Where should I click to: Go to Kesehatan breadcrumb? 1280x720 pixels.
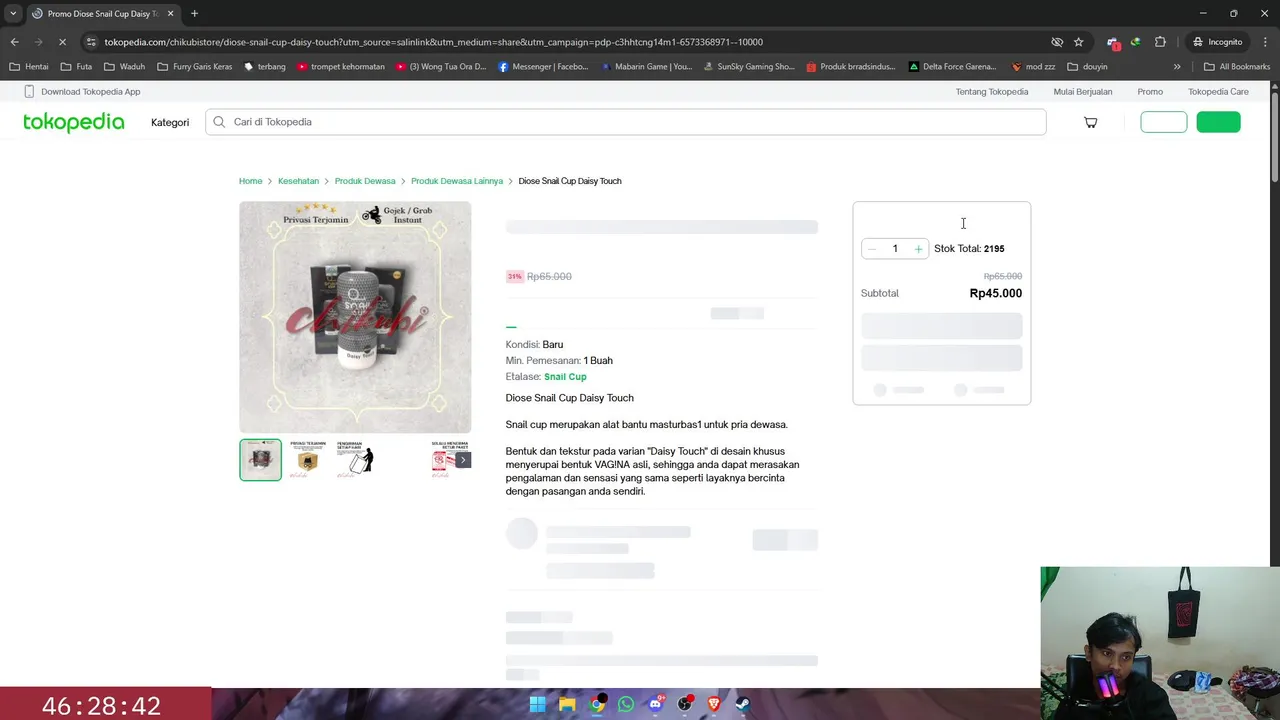pos(298,181)
